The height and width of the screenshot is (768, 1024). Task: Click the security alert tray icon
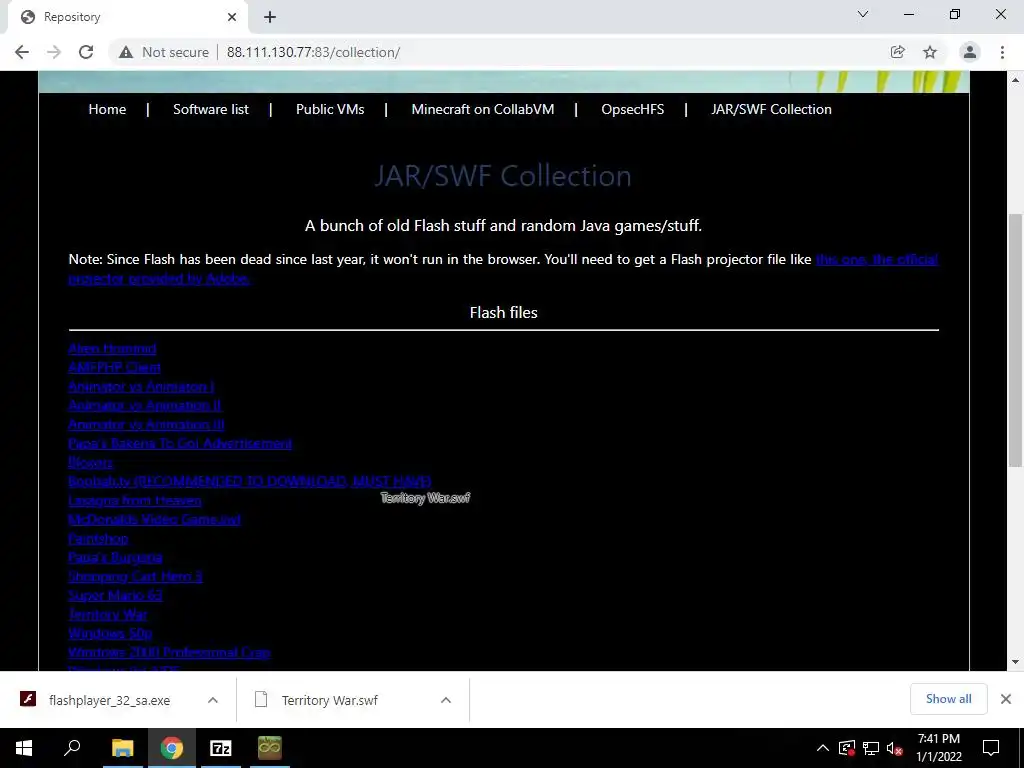(847, 748)
